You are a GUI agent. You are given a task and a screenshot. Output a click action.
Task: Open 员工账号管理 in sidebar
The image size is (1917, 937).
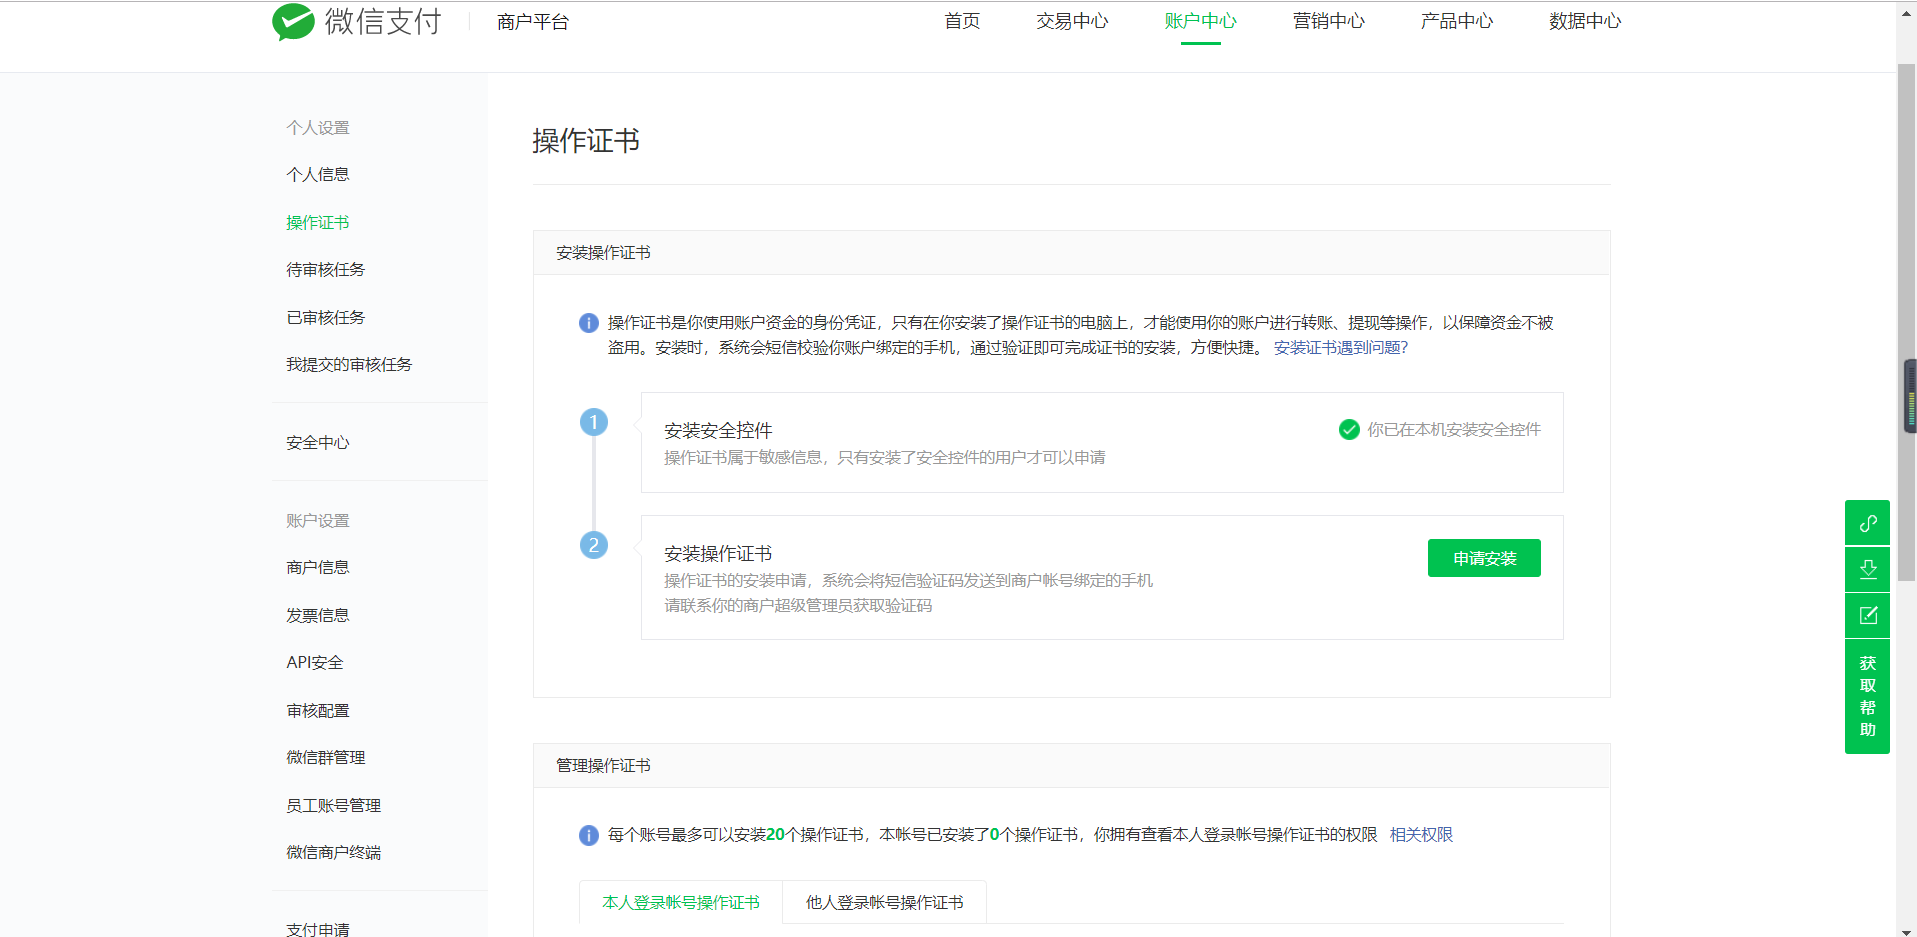point(334,806)
